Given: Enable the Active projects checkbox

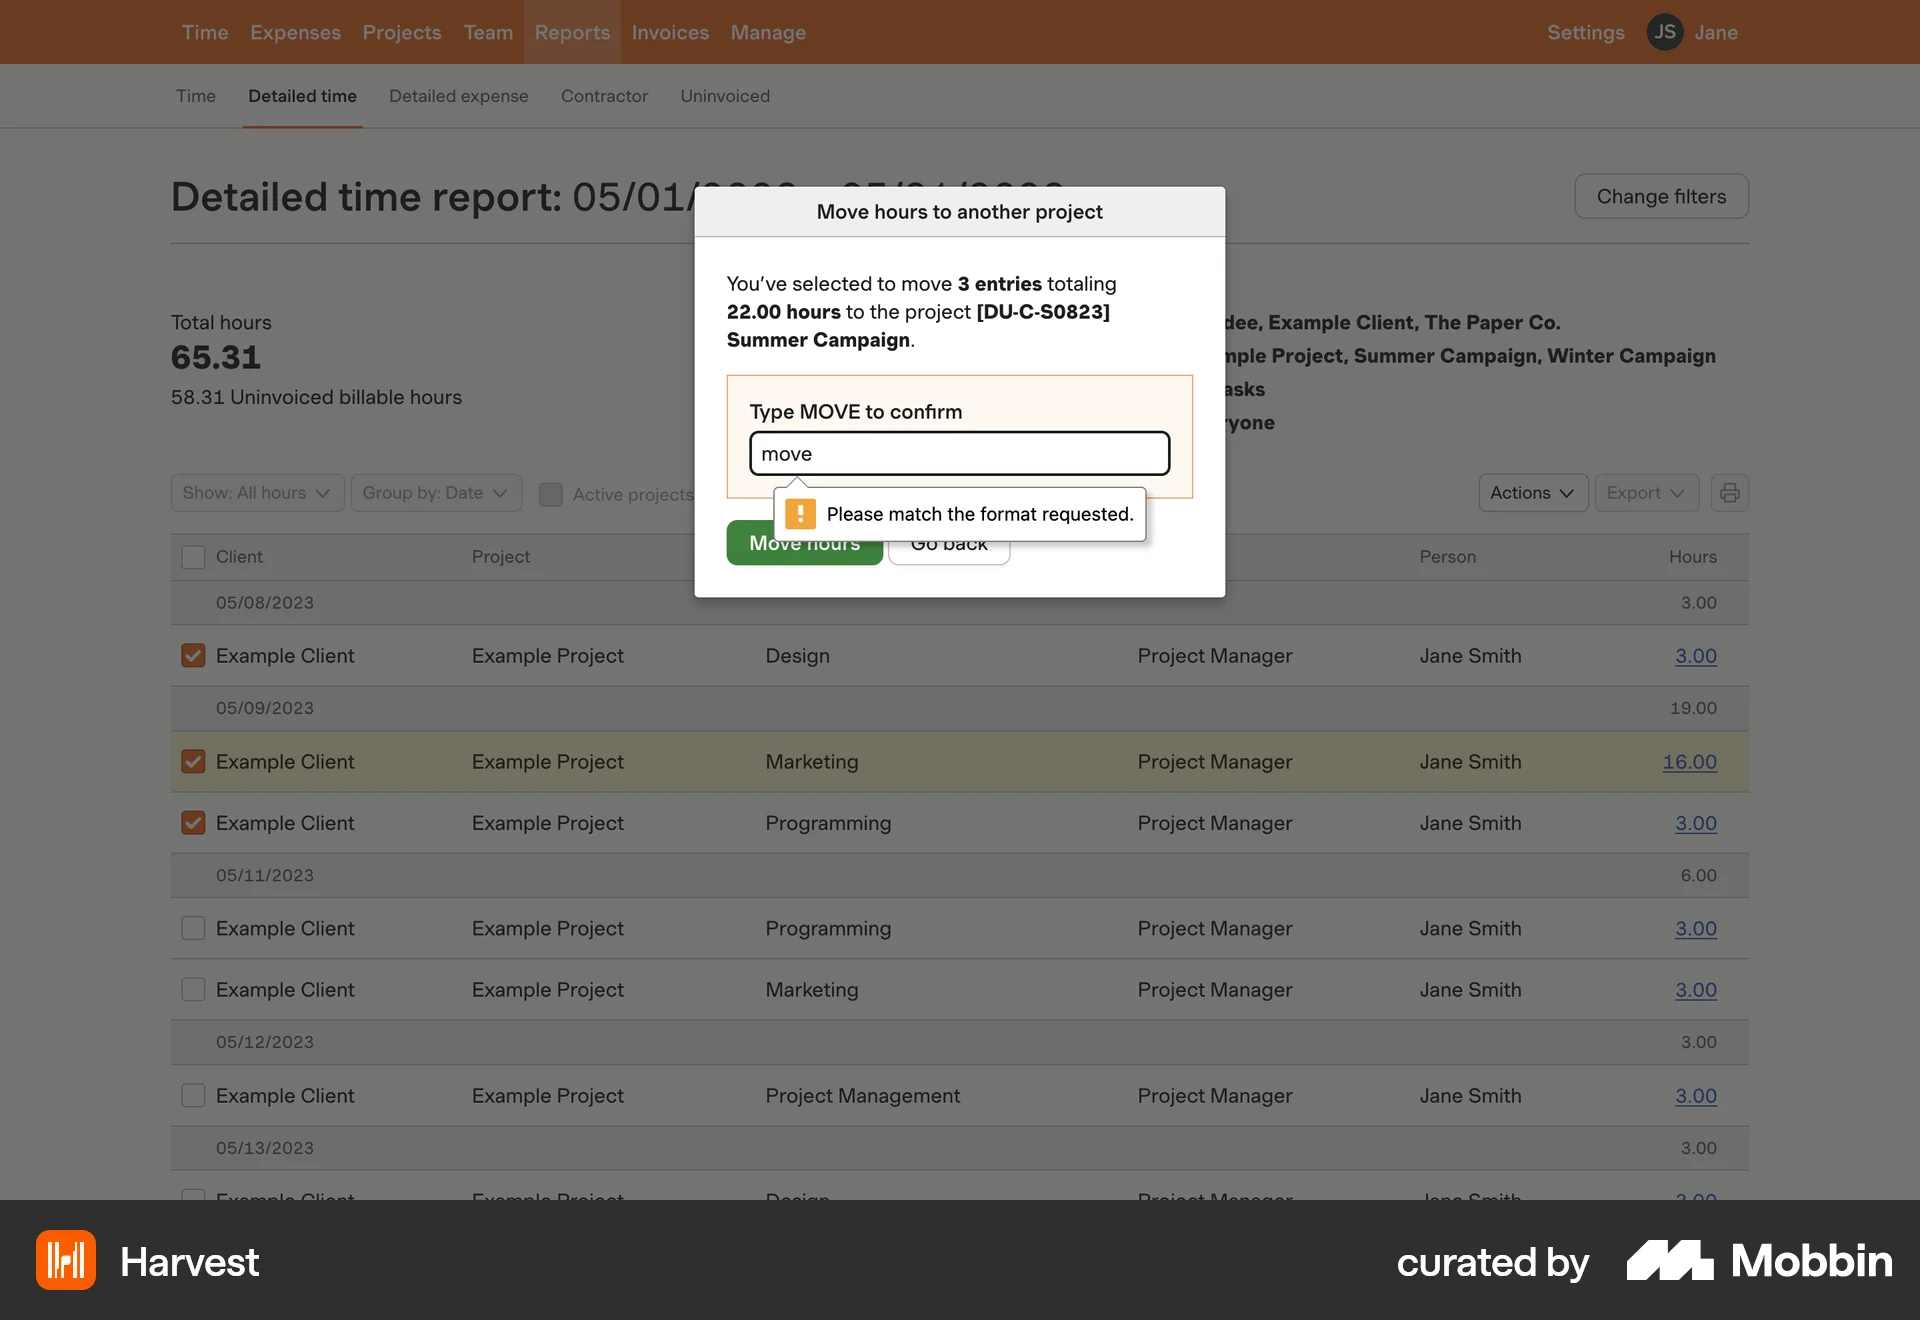Looking at the screenshot, I should point(550,494).
